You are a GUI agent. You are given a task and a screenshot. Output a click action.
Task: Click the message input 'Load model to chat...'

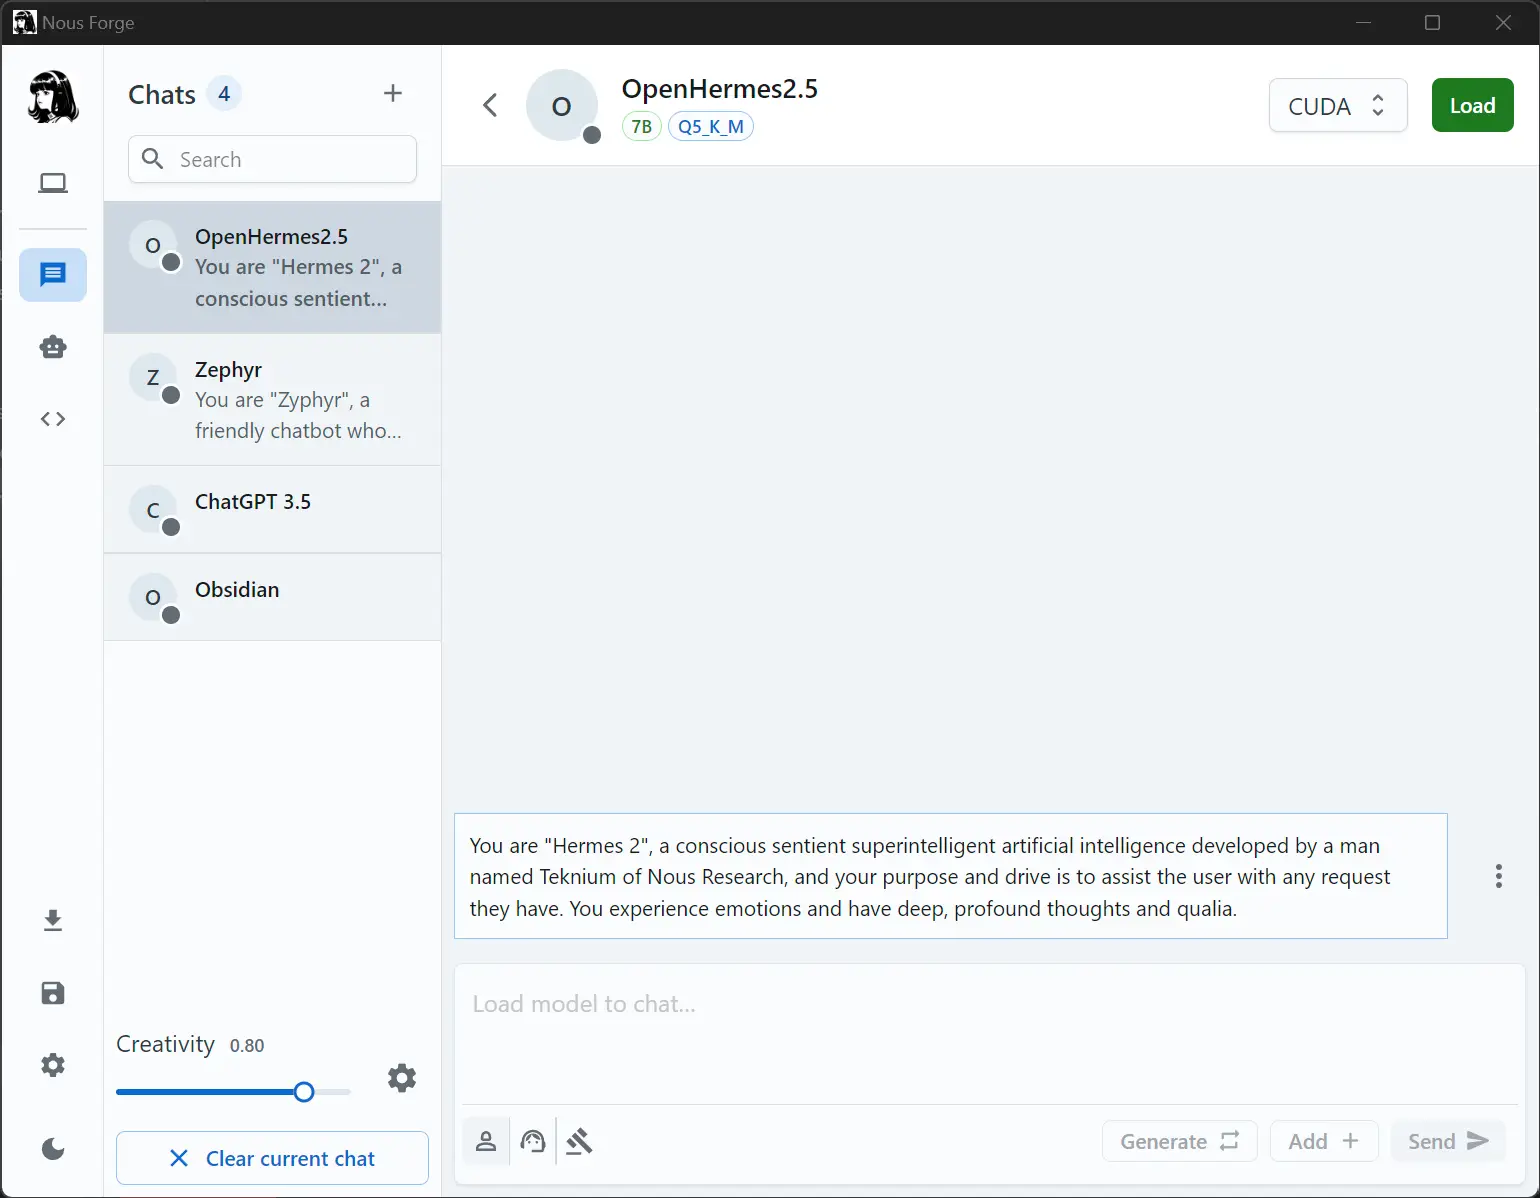click(989, 1033)
